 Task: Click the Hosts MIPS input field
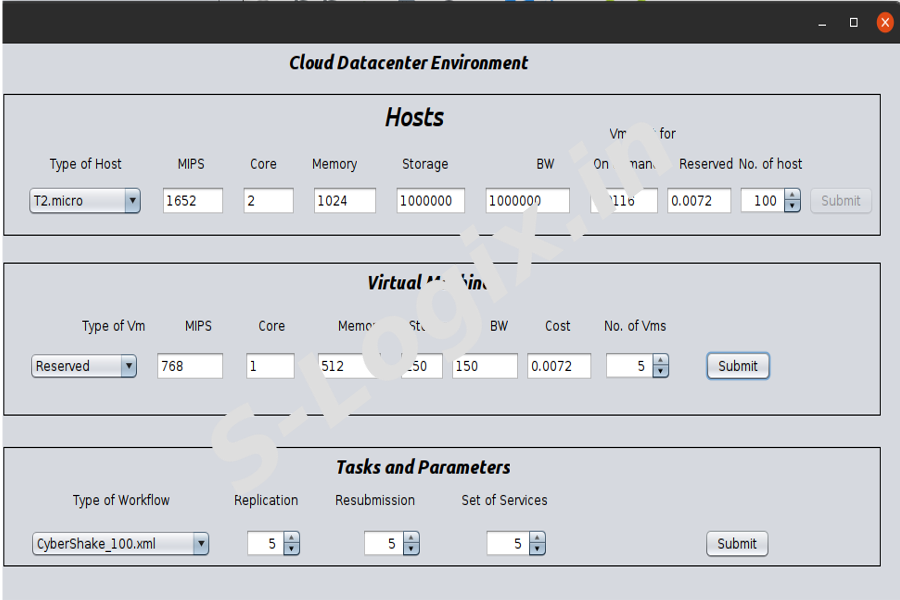[192, 201]
